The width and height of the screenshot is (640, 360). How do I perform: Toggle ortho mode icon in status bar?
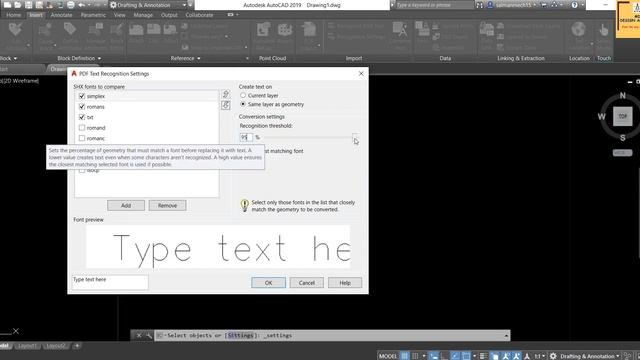coord(444,356)
